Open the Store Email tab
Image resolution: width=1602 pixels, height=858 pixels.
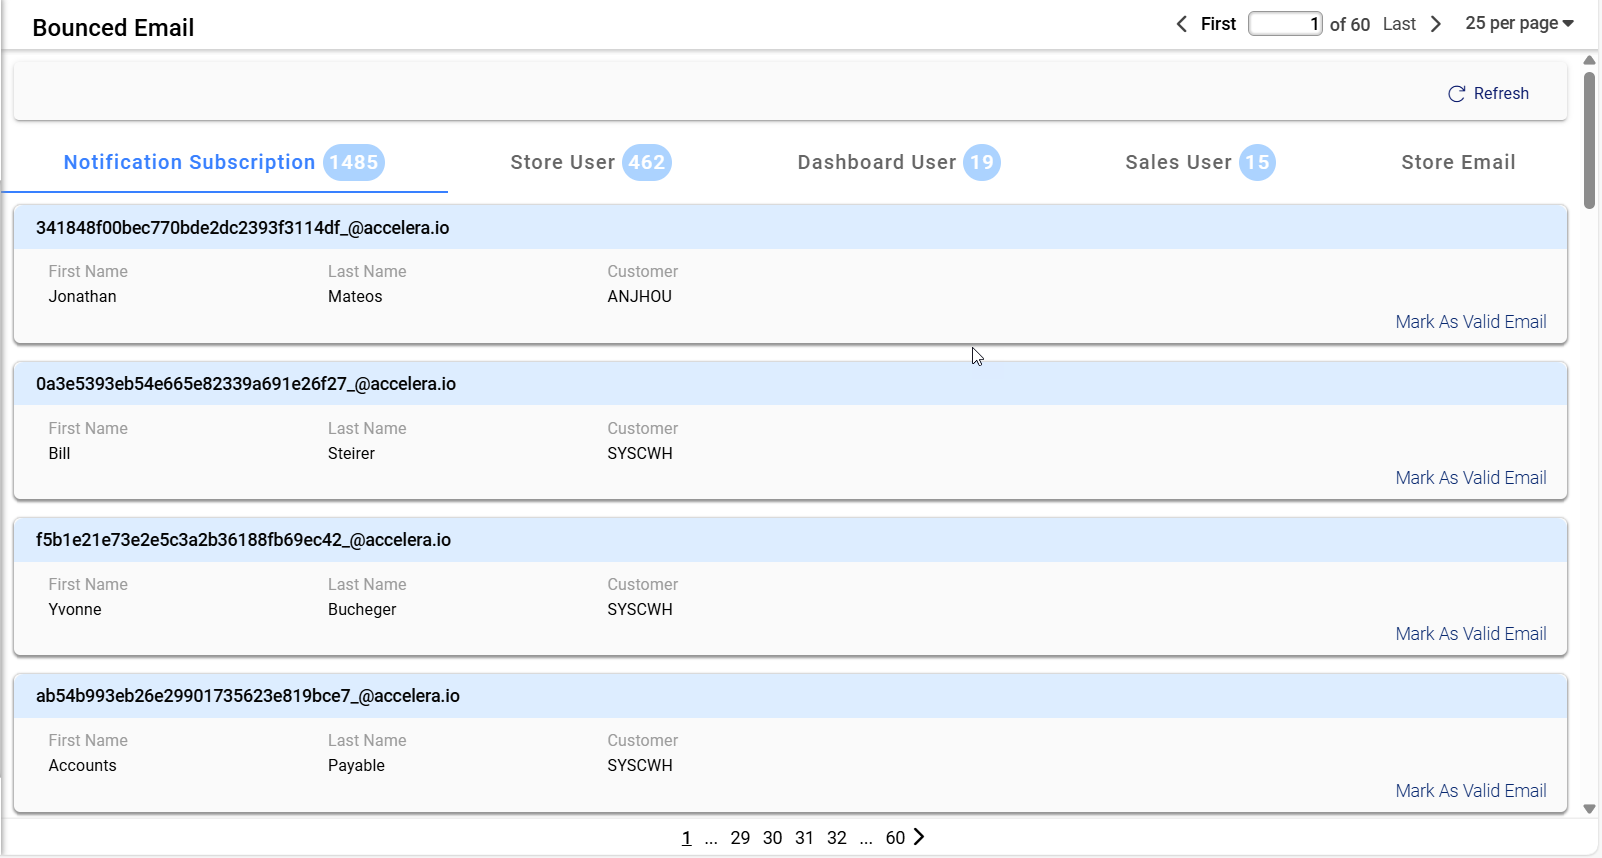coord(1457,162)
